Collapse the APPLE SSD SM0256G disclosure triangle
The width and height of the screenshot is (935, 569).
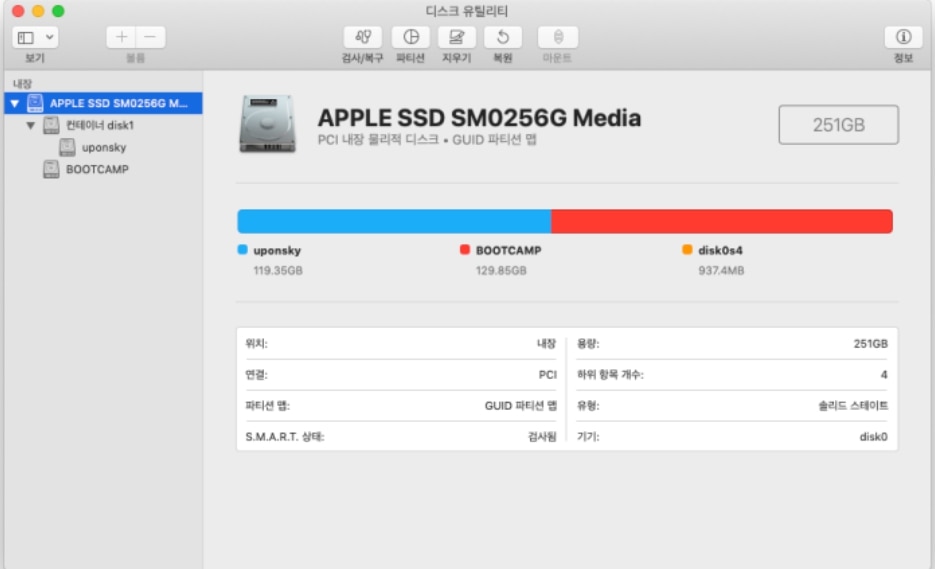[15, 103]
